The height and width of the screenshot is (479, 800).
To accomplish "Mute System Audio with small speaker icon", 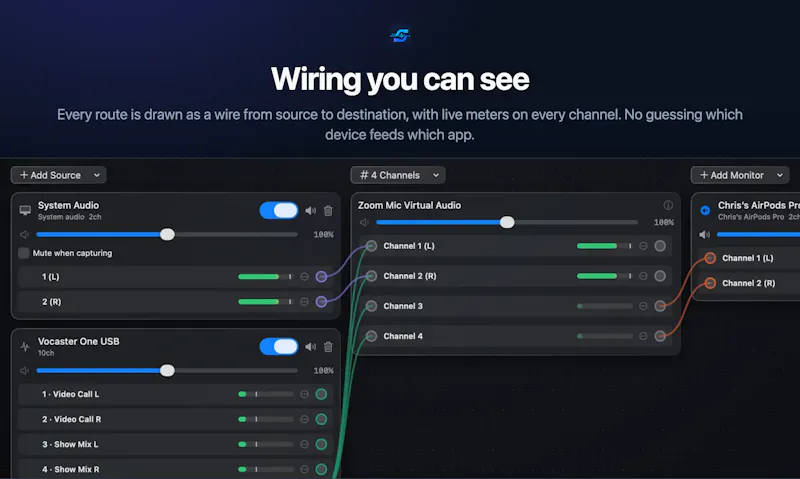I will 24,235.
